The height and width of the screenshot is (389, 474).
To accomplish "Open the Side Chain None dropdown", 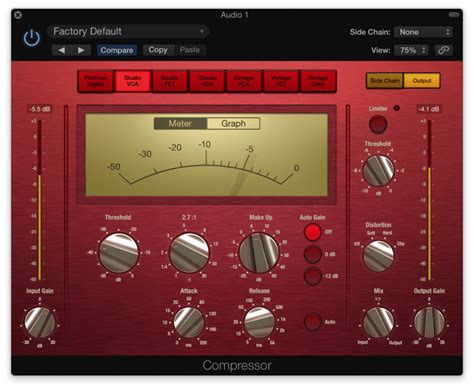I will pos(423,32).
